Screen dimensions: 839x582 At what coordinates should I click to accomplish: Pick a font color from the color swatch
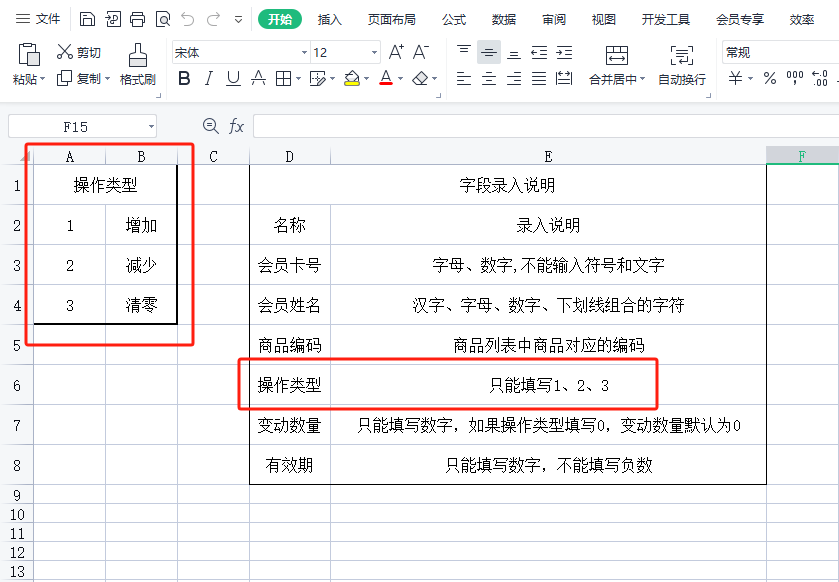coord(384,79)
